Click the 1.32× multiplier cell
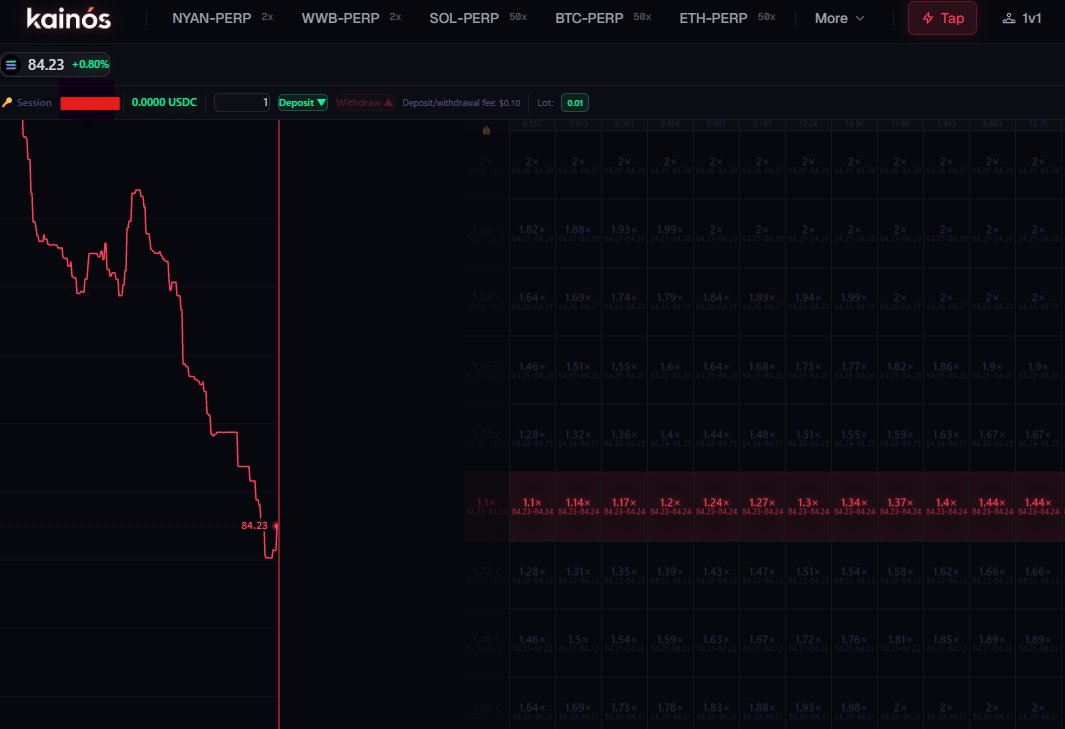 point(579,438)
